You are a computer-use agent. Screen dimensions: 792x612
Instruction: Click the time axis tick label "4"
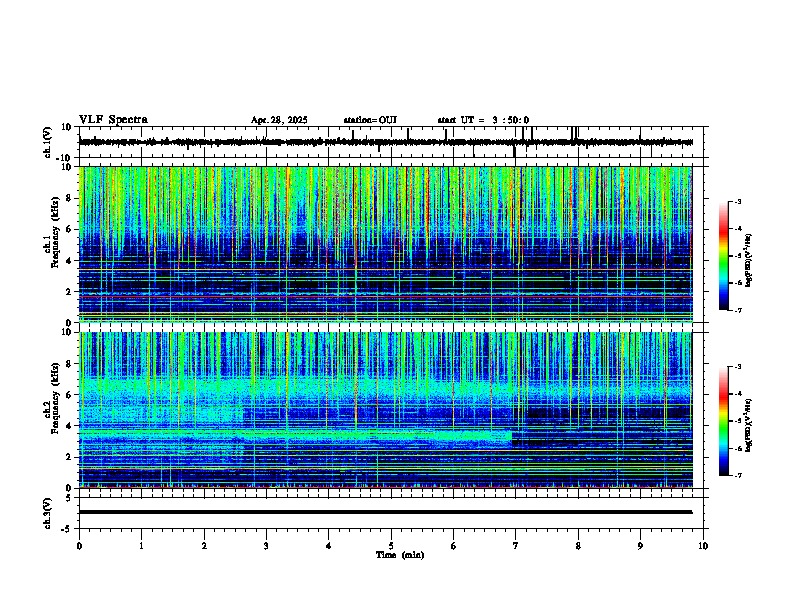329,546
